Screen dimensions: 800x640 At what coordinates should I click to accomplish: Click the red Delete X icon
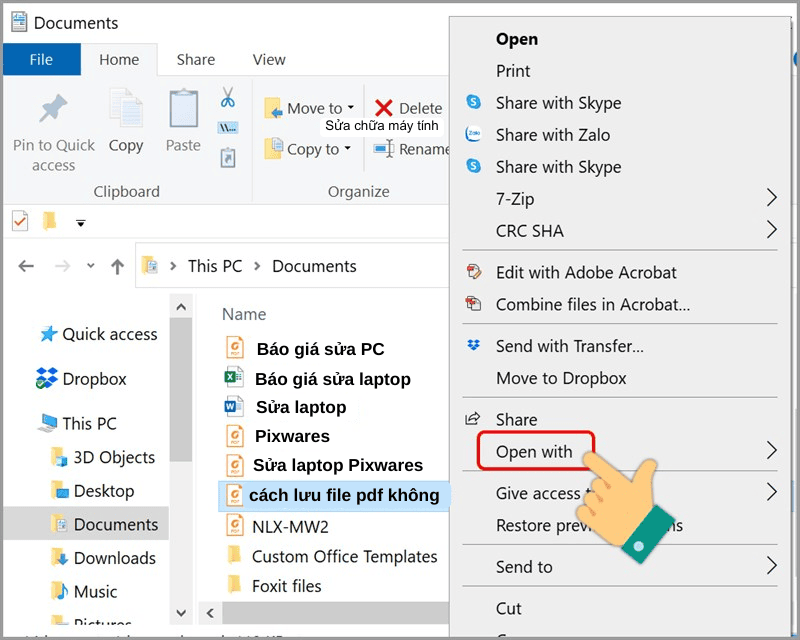(x=384, y=108)
